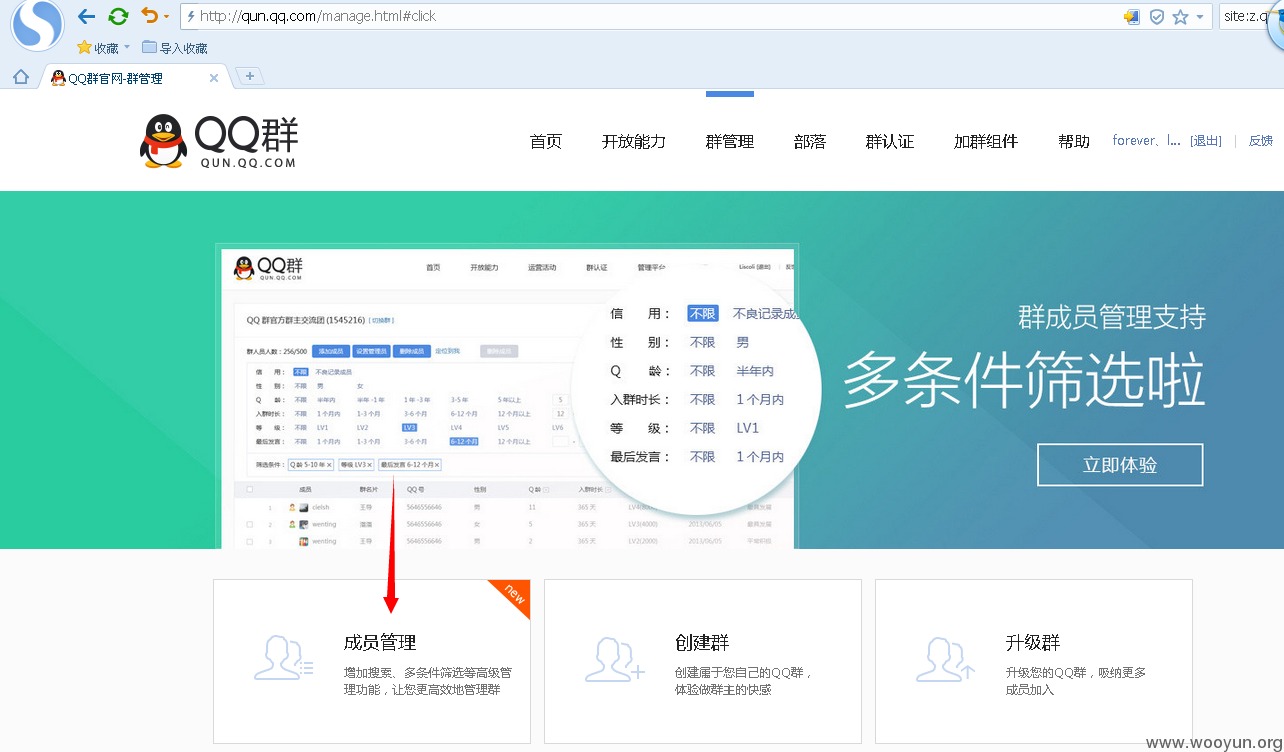Open the 帮助 navigation item

tap(1074, 142)
